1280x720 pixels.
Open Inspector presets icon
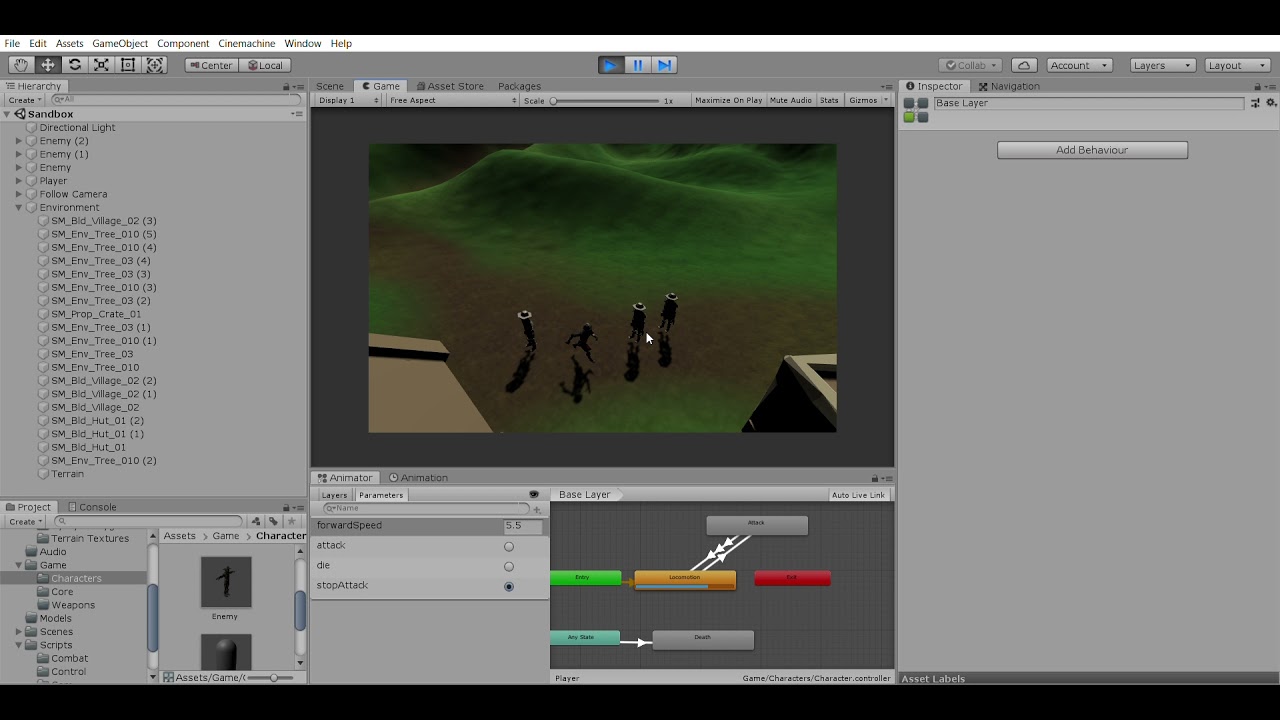click(1255, 103)
